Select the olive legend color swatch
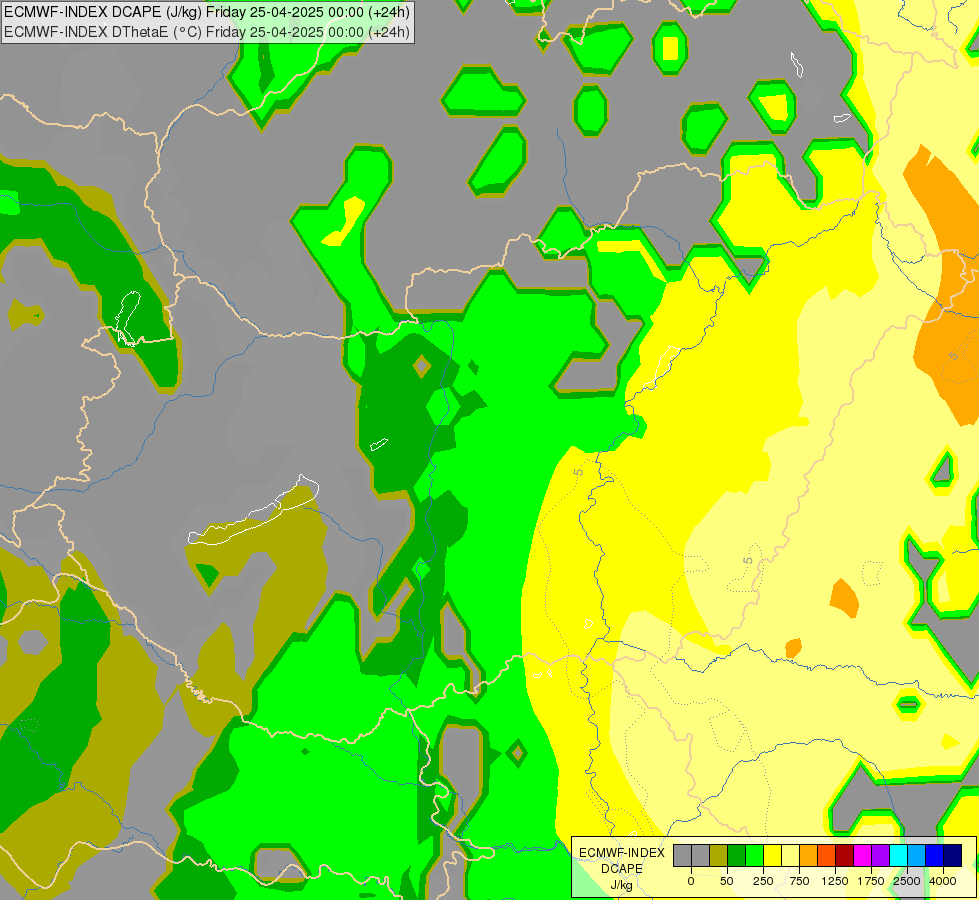This screenshot has width=979, height=900. (718, 855)
